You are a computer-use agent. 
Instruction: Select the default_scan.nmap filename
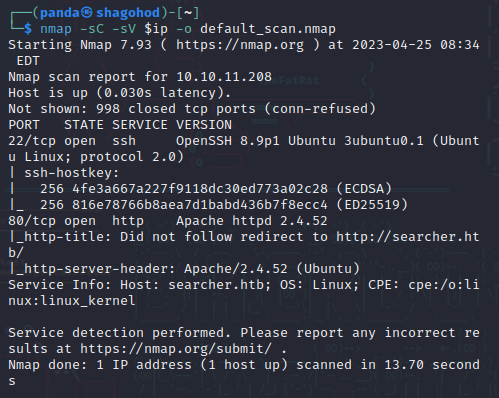pos(268,29)
